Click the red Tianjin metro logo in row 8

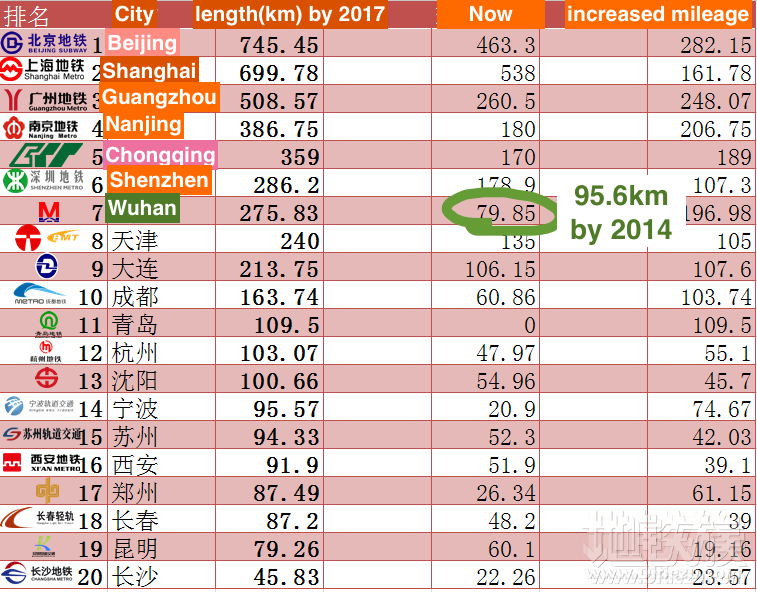click(28, 238)
